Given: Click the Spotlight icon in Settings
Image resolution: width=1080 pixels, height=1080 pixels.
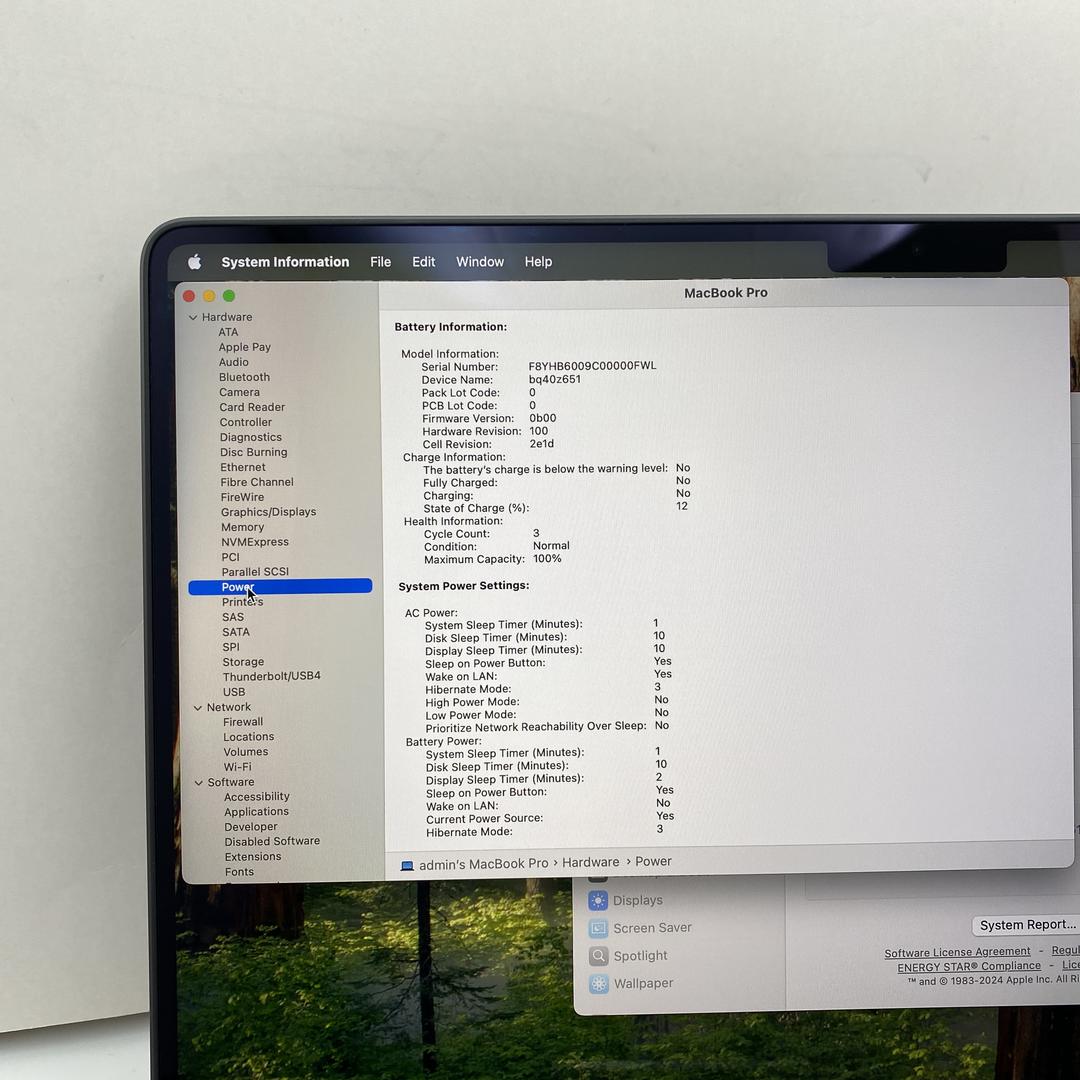Looking at the screenshot, I should 599,956.
